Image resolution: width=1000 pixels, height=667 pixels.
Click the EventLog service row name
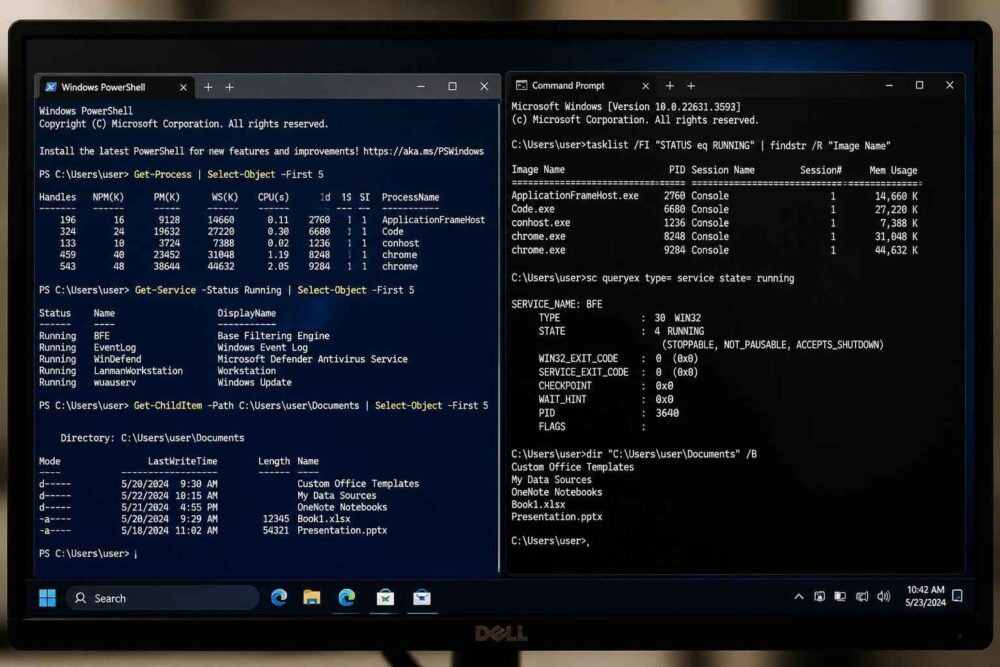(114, 348)
